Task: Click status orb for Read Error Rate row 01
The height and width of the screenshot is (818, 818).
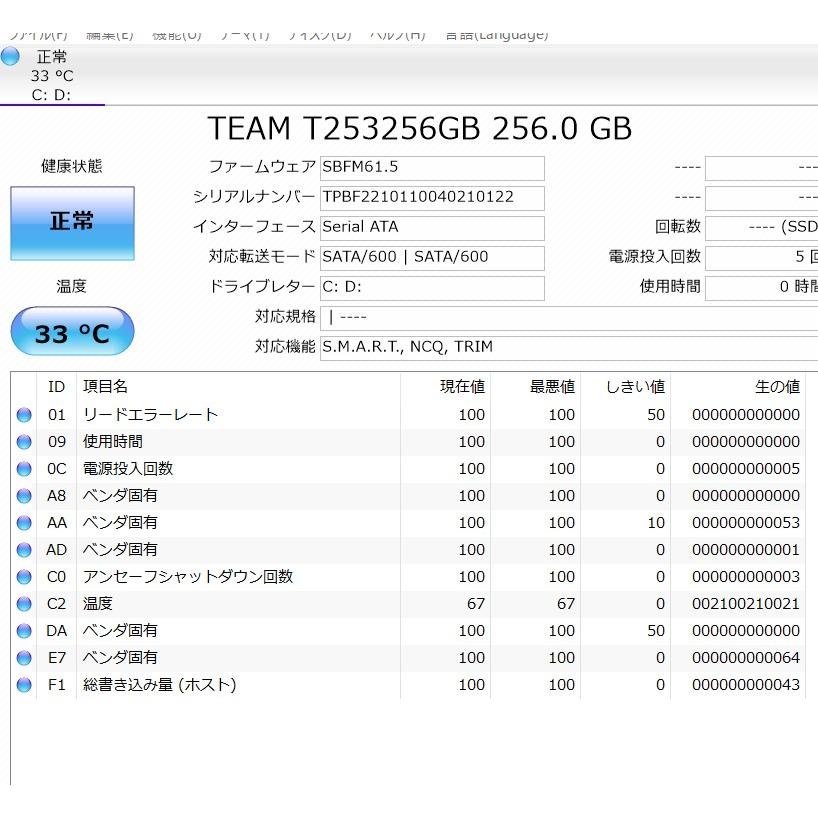Action: pyautogui.click(x=24, y=415)
